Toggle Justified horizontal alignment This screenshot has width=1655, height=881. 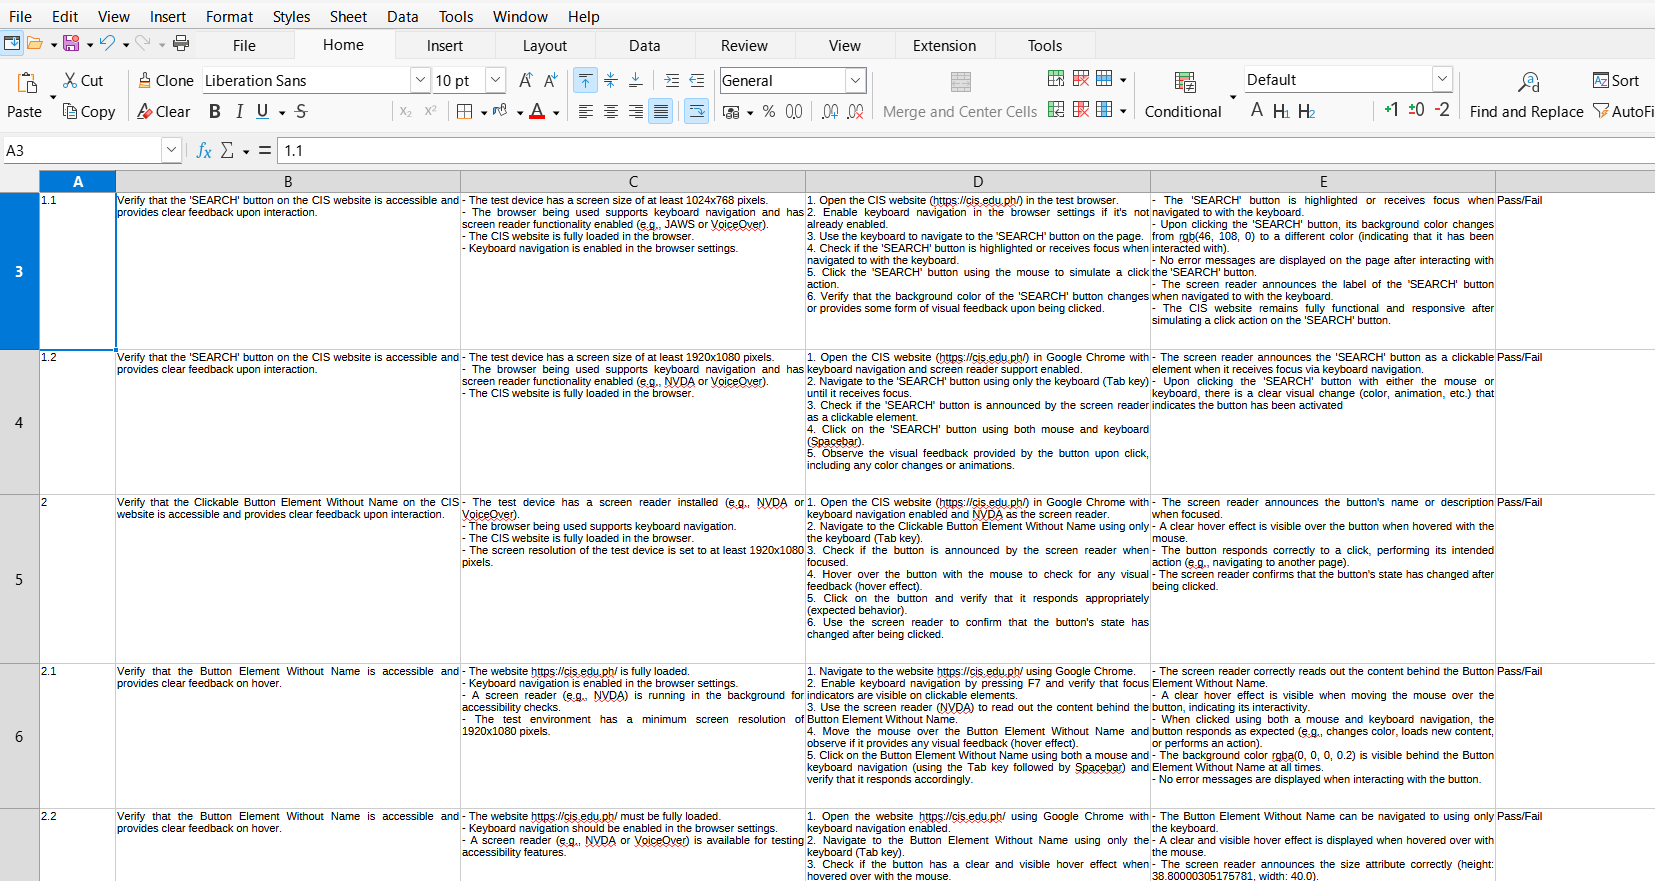660,111
